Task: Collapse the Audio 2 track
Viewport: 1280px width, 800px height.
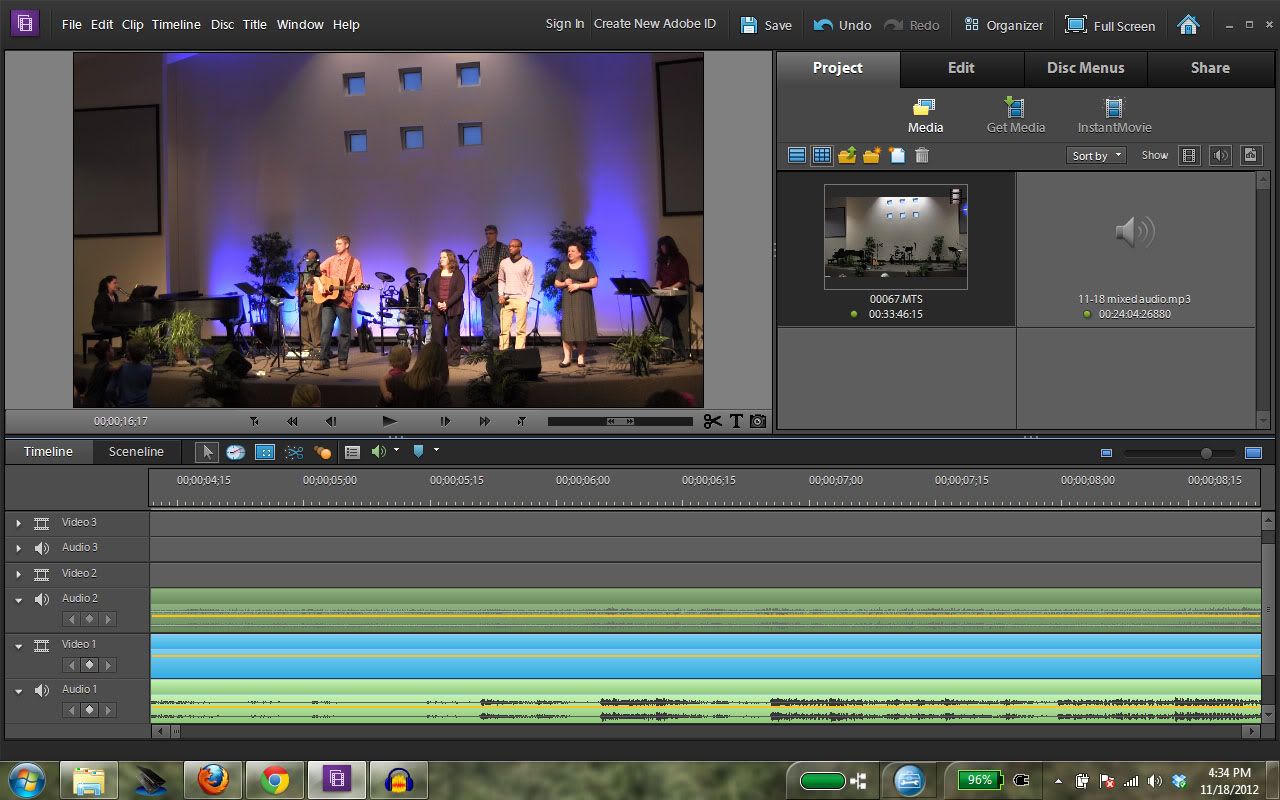Action: [18, 600]
